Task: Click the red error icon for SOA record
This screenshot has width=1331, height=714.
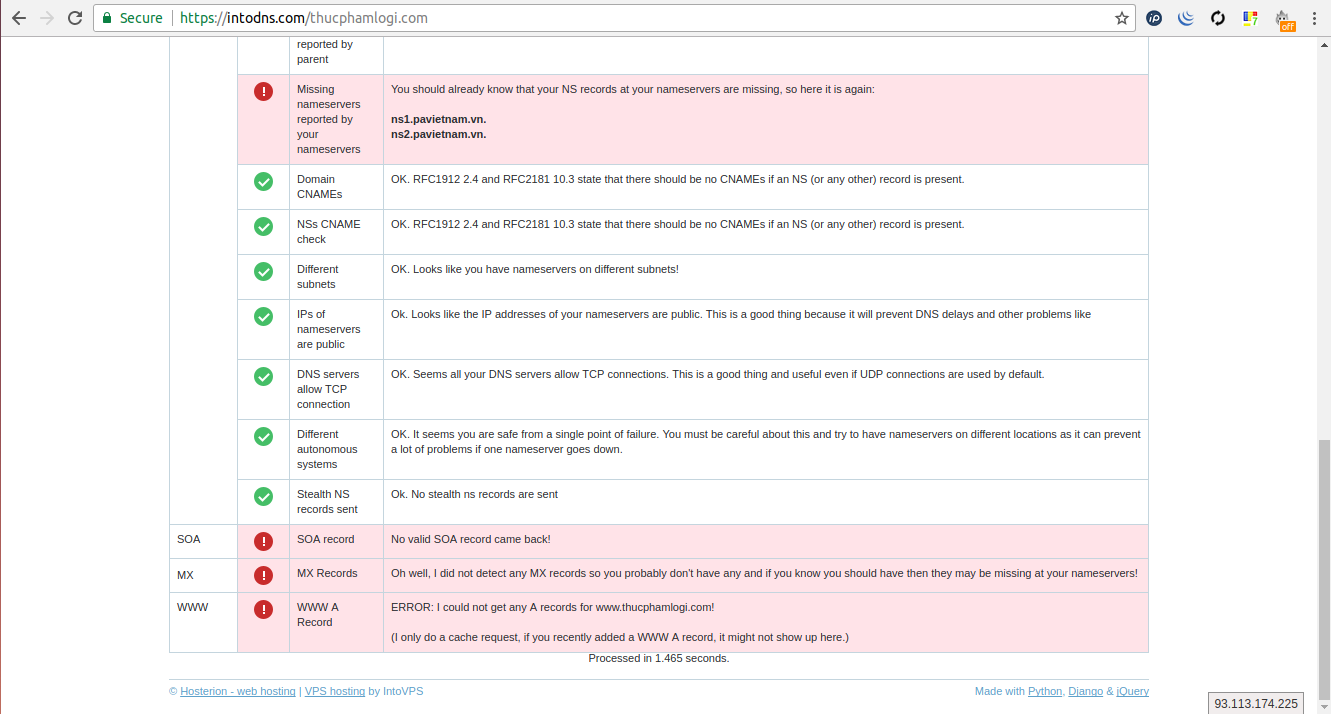Action: 263,541
